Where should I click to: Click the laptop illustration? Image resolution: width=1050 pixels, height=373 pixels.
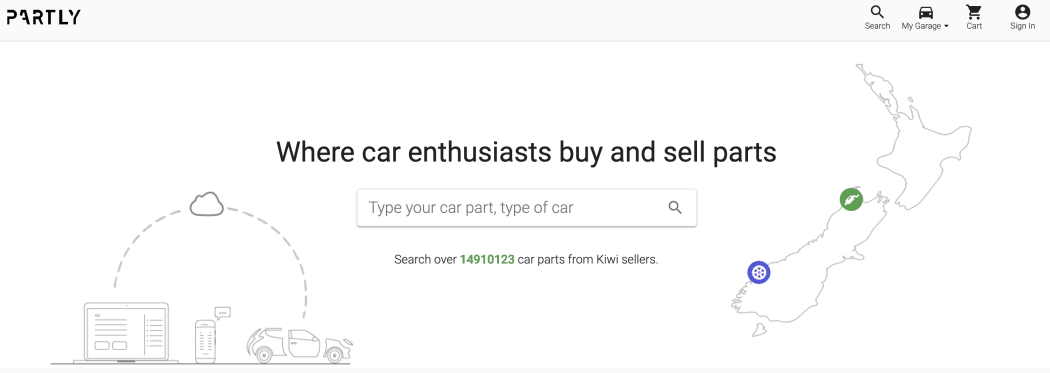coord(126,333)
